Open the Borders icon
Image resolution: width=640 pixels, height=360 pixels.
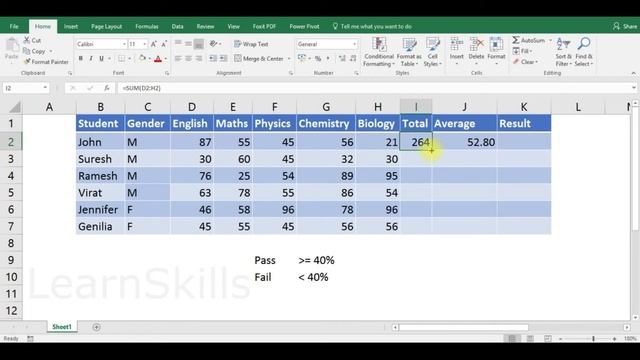[122, 59]
